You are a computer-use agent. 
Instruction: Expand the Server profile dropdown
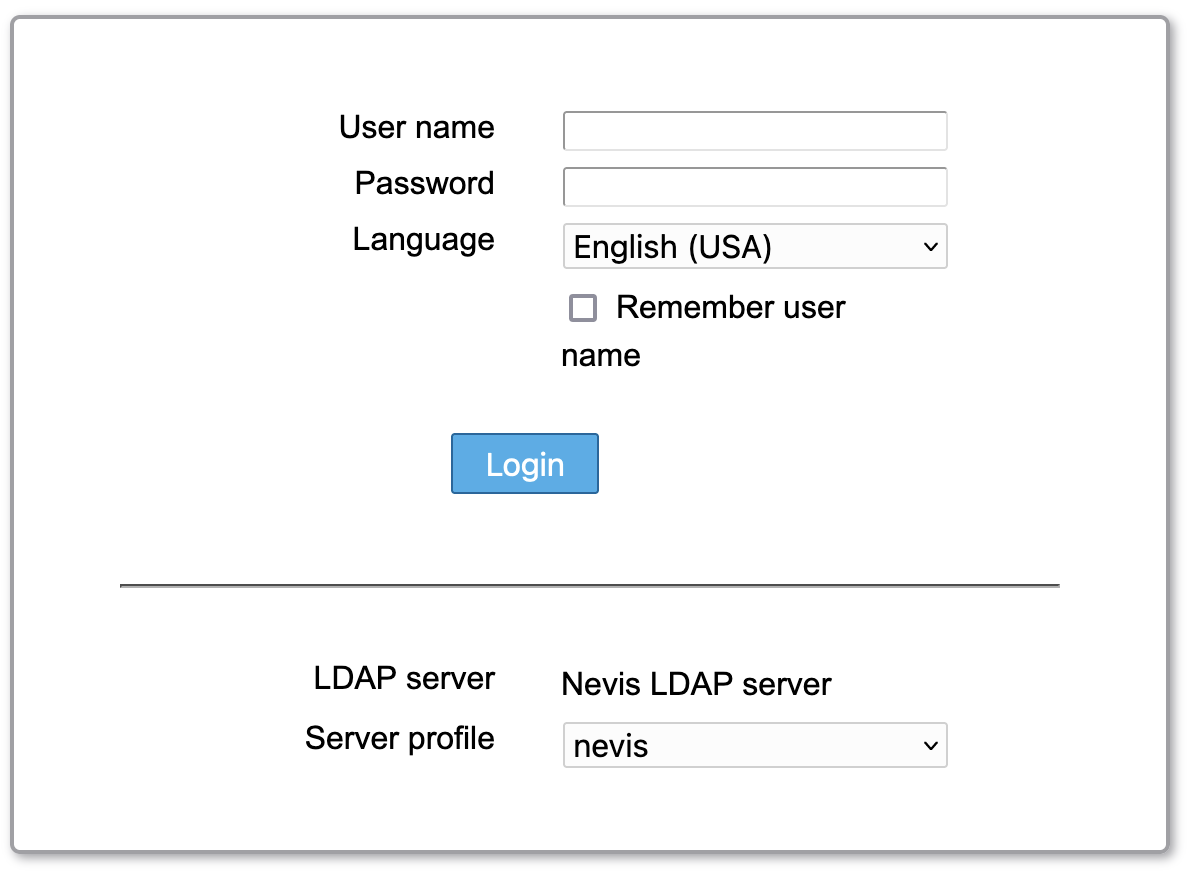point(754,746)
